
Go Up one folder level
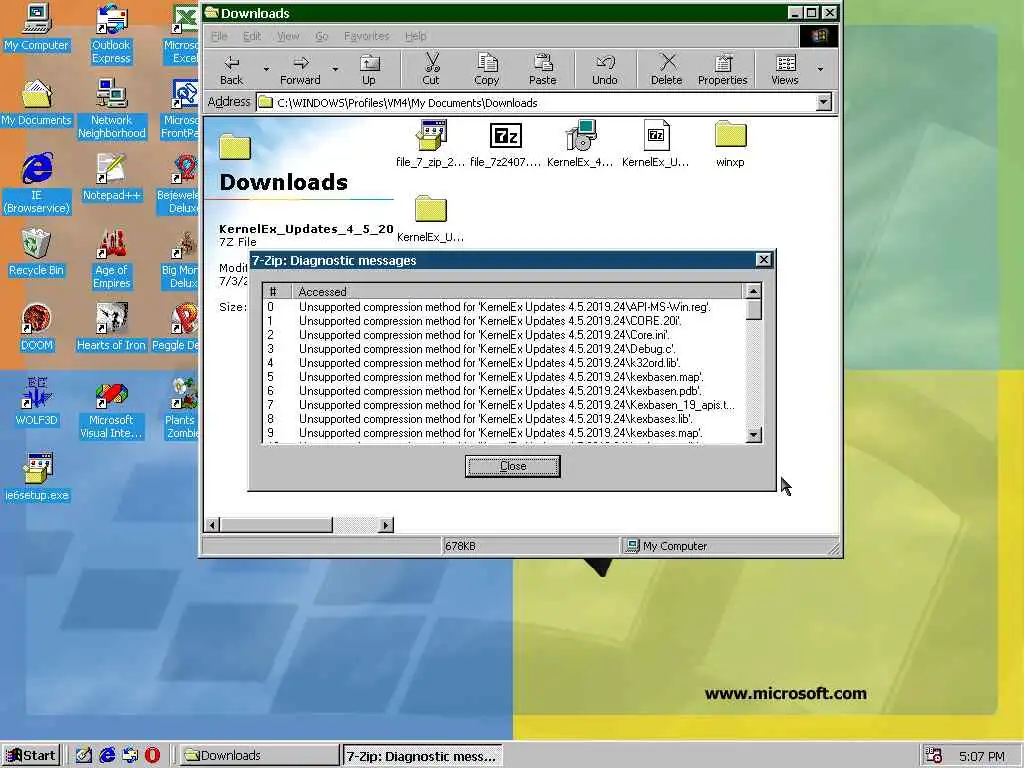(369, 70)
